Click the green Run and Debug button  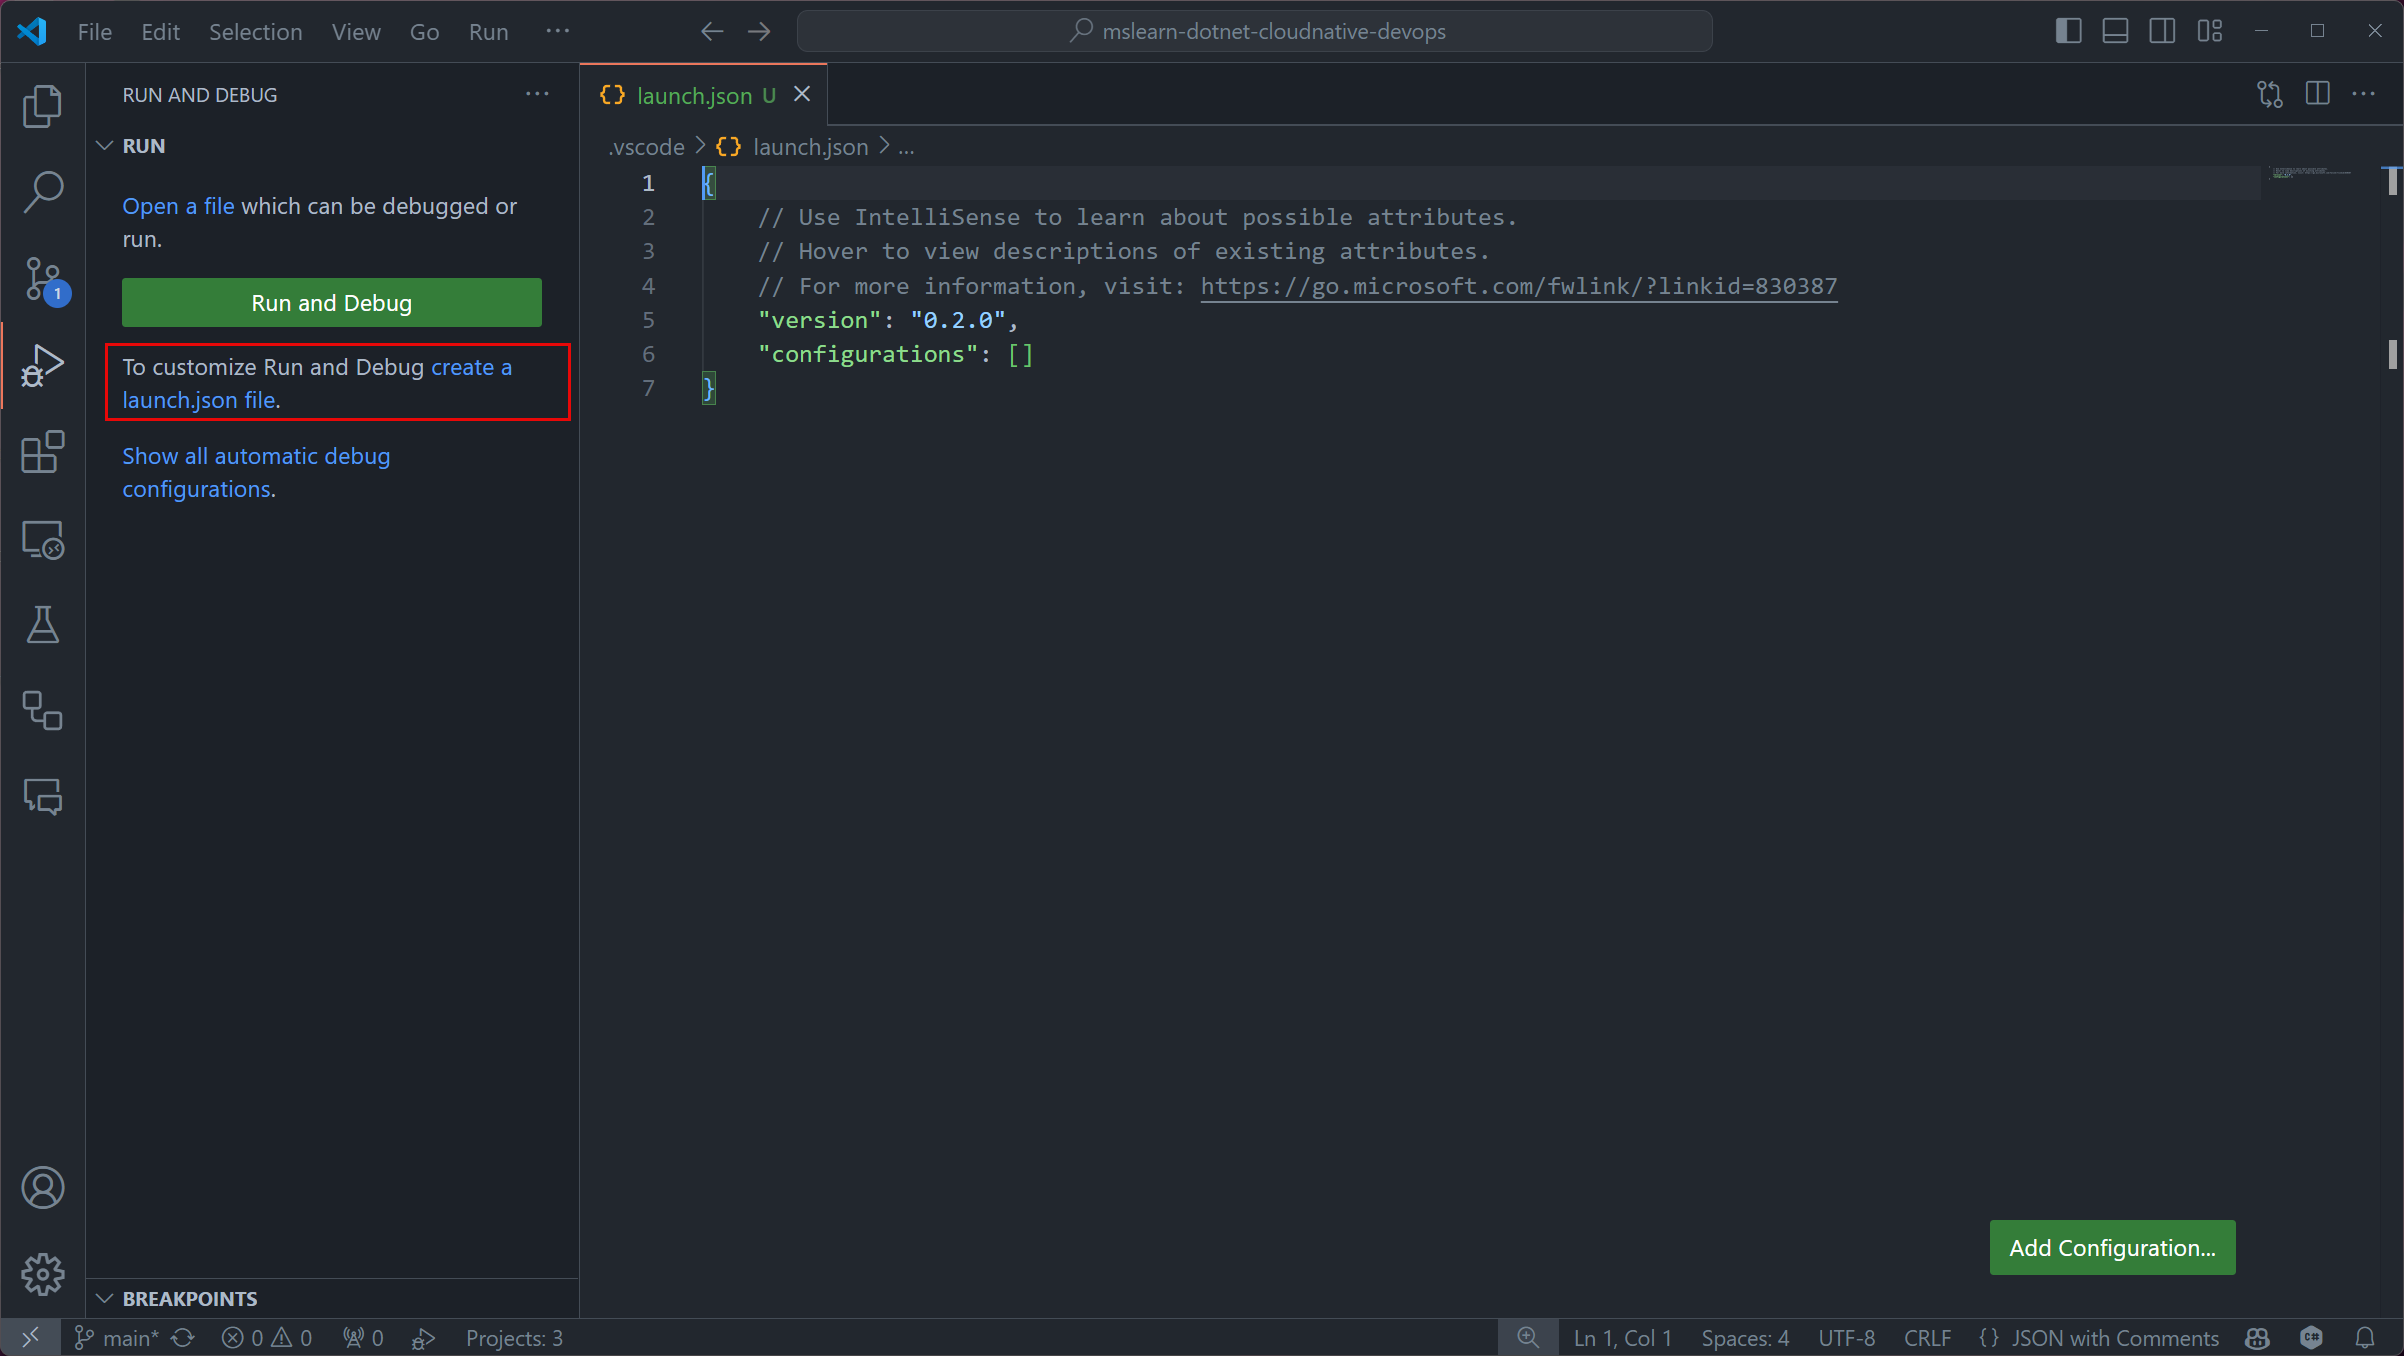pos(331,302)
